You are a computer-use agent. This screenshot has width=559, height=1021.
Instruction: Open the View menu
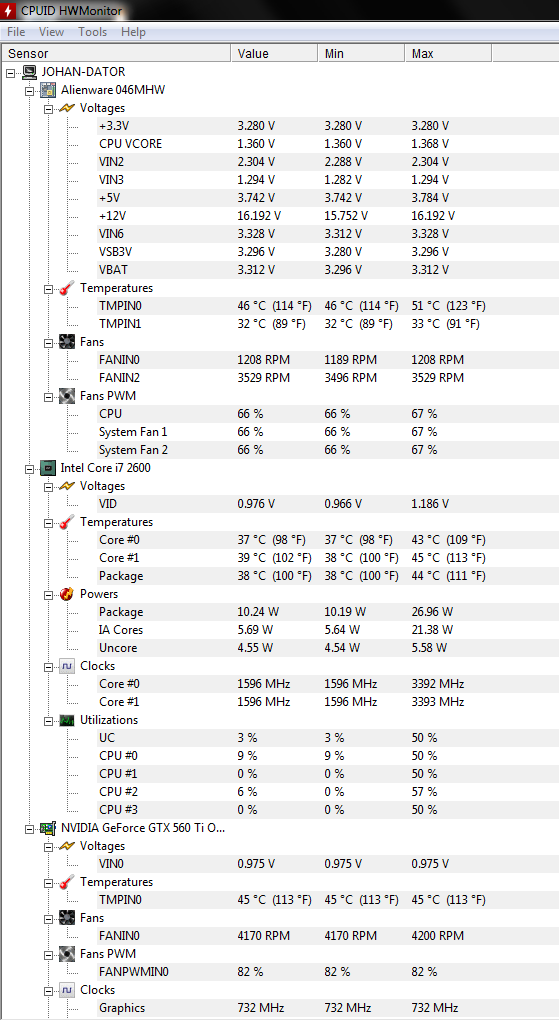[51, 32]
